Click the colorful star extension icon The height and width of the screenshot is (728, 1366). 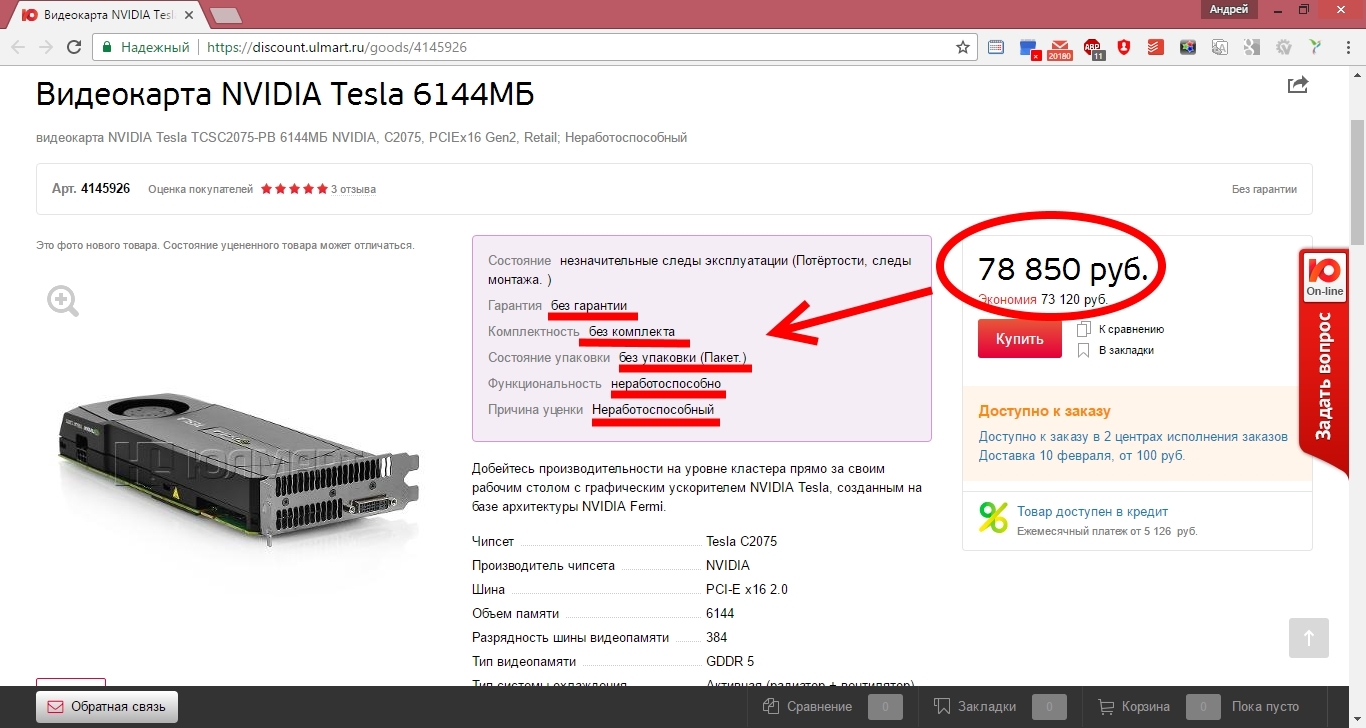1188,47
